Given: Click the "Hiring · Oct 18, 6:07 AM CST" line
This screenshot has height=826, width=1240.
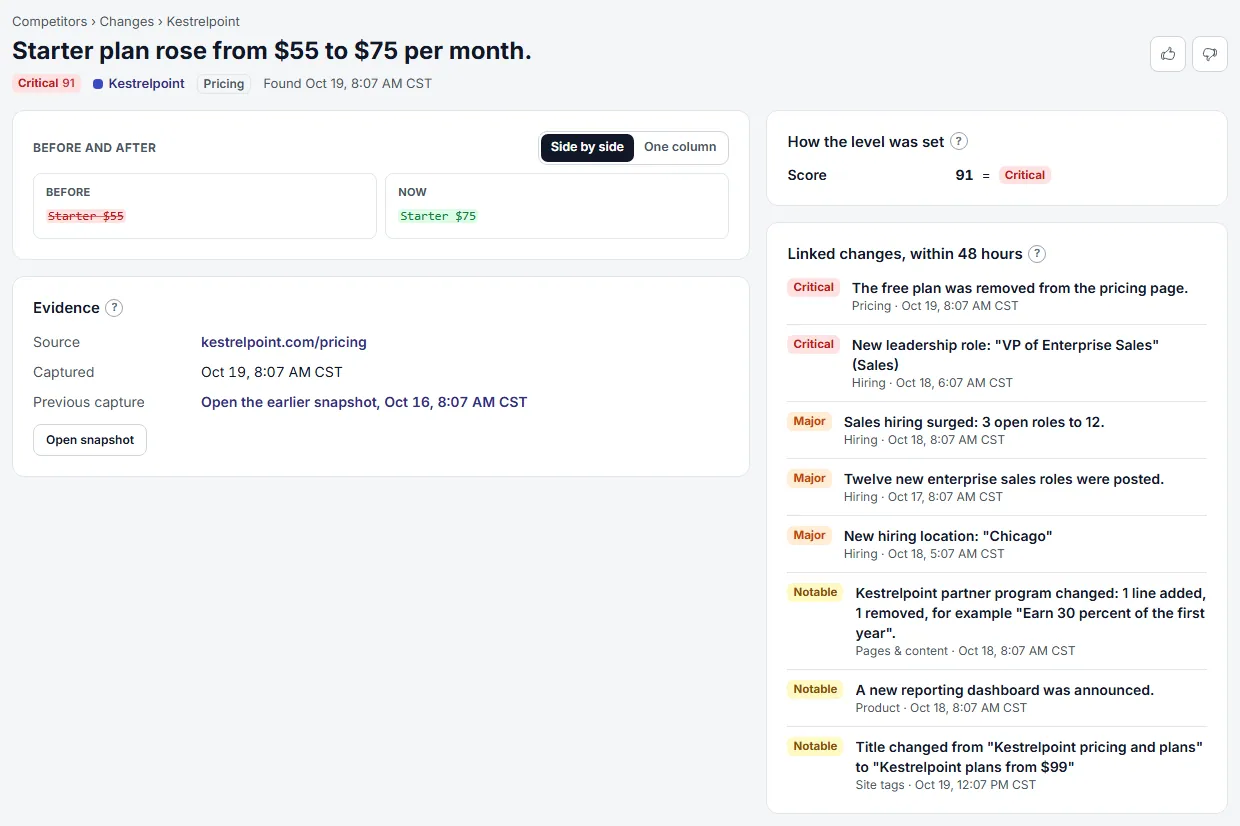Looking at the screenshot, I should (932, 383).
